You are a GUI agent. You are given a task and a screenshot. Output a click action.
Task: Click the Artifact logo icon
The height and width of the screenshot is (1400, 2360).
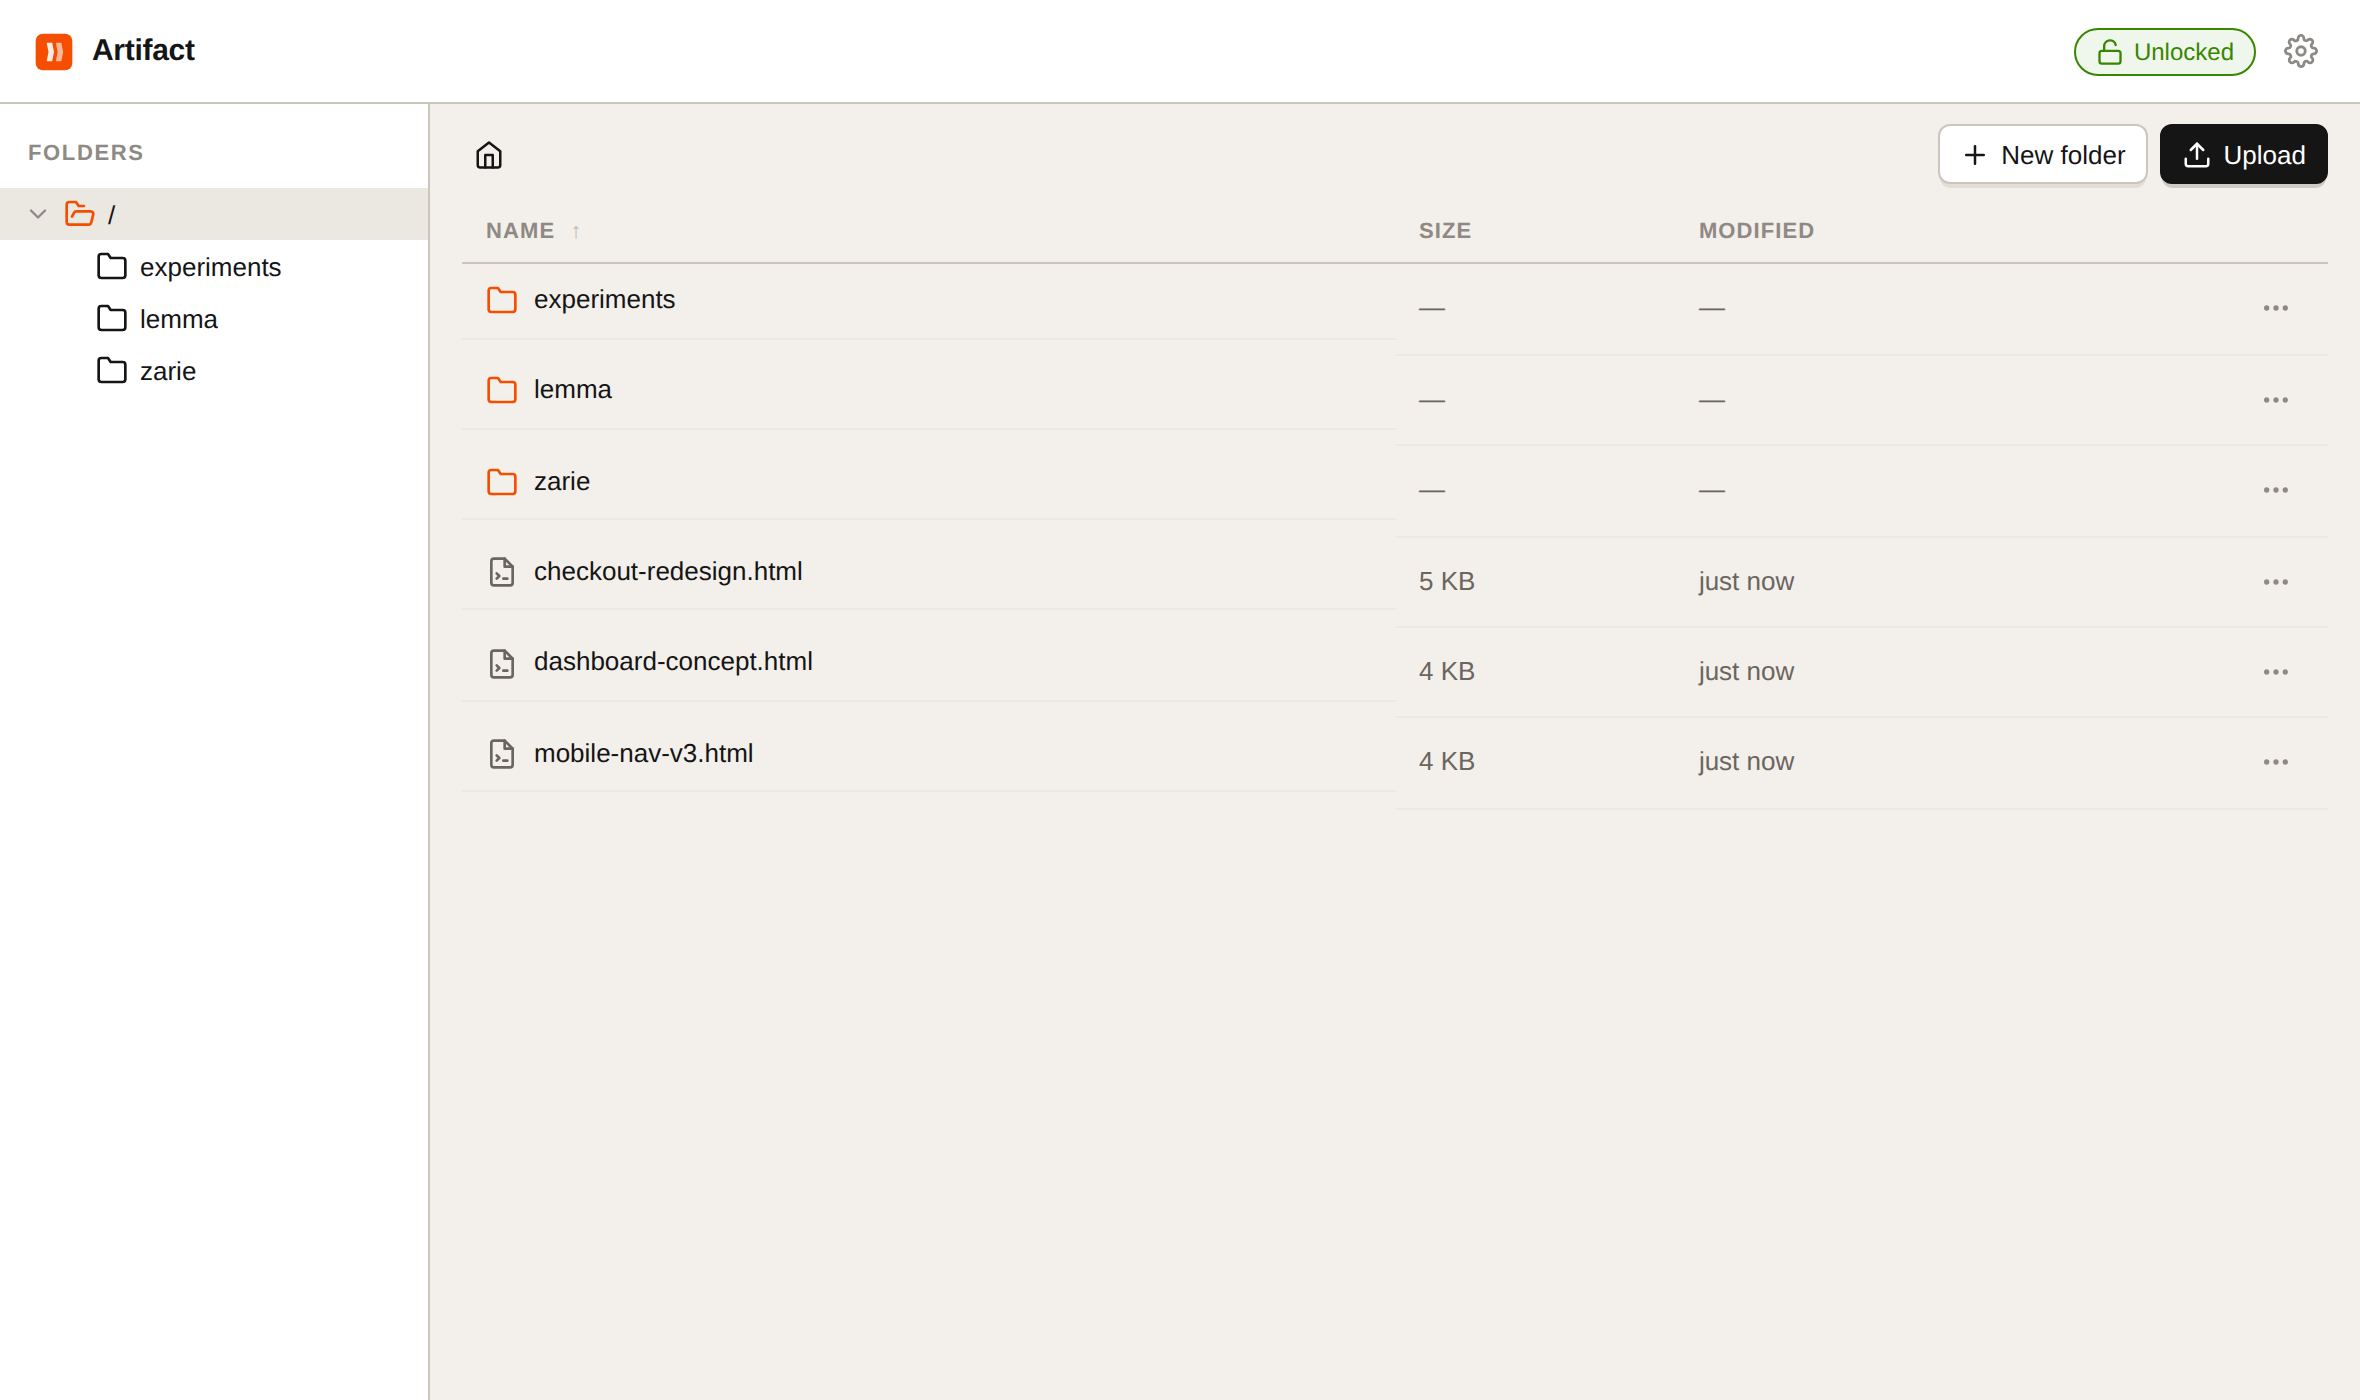(x=54, y=51)
